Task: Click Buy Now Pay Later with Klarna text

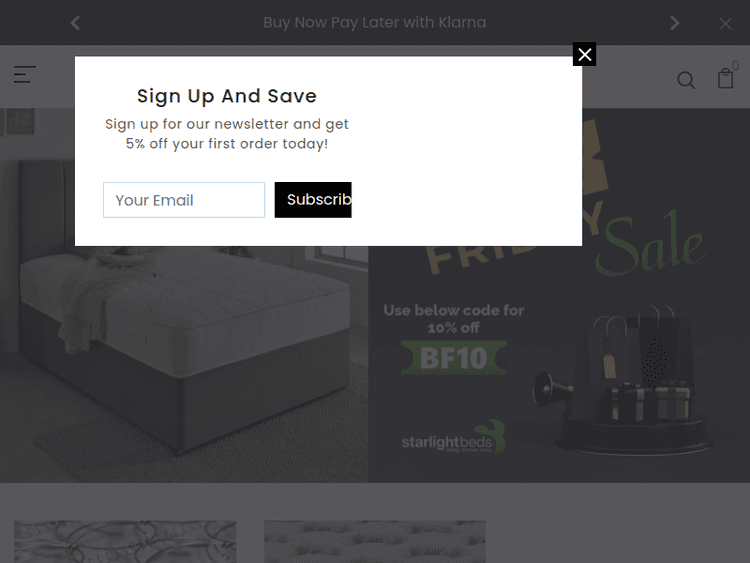Action: pyautogui.click(x=375, y=22)
